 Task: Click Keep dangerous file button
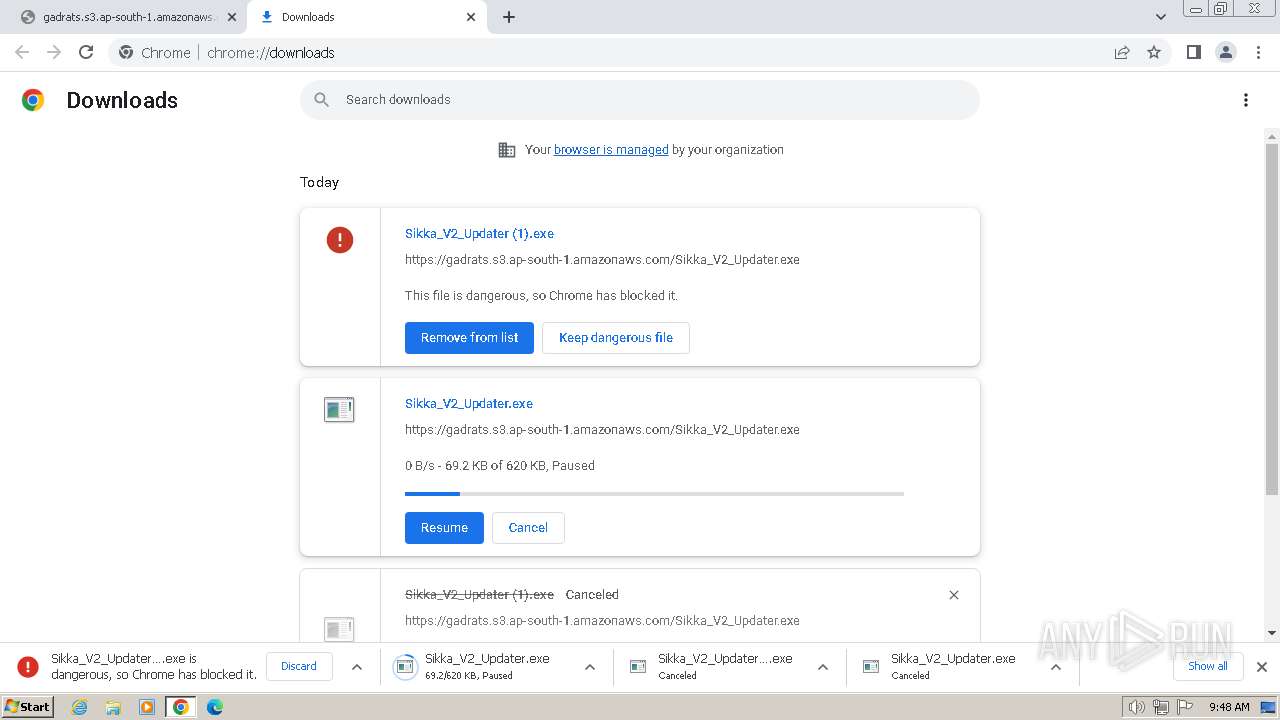(x=616, y=338)
